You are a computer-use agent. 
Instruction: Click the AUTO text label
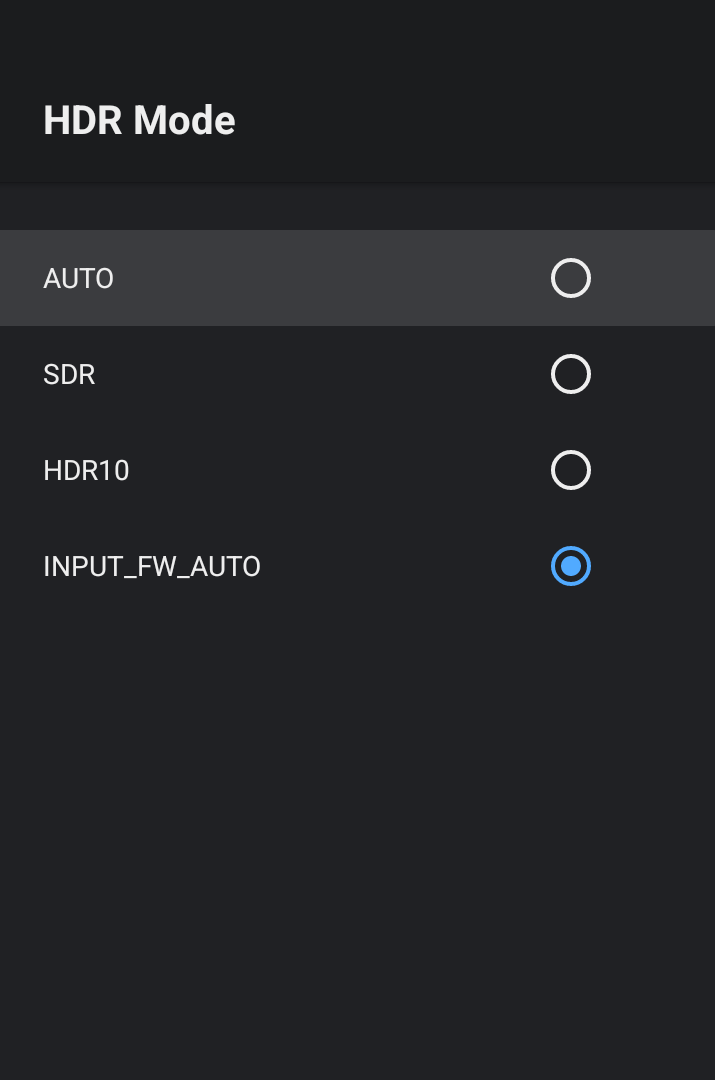pyautogui.click(x=78, y=278)
